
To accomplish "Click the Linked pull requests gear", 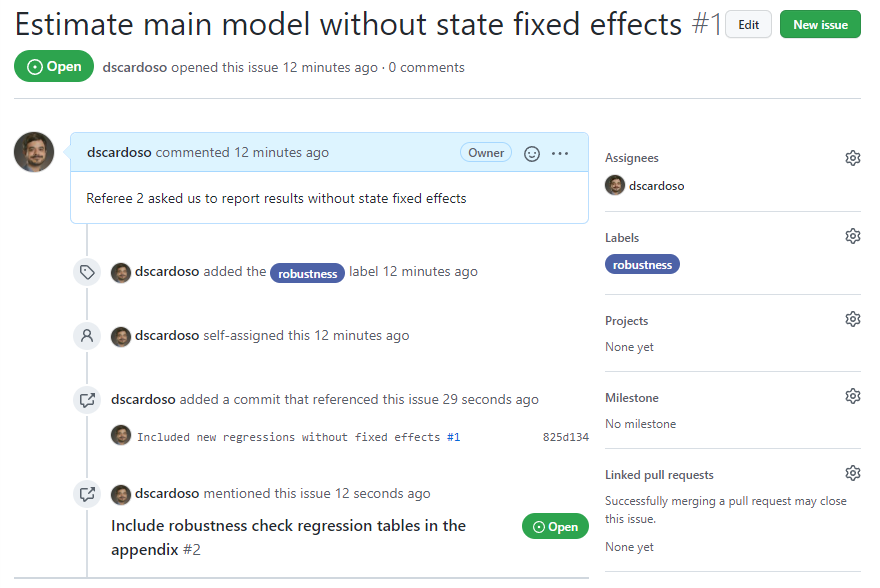I will (x=852, y=474).
